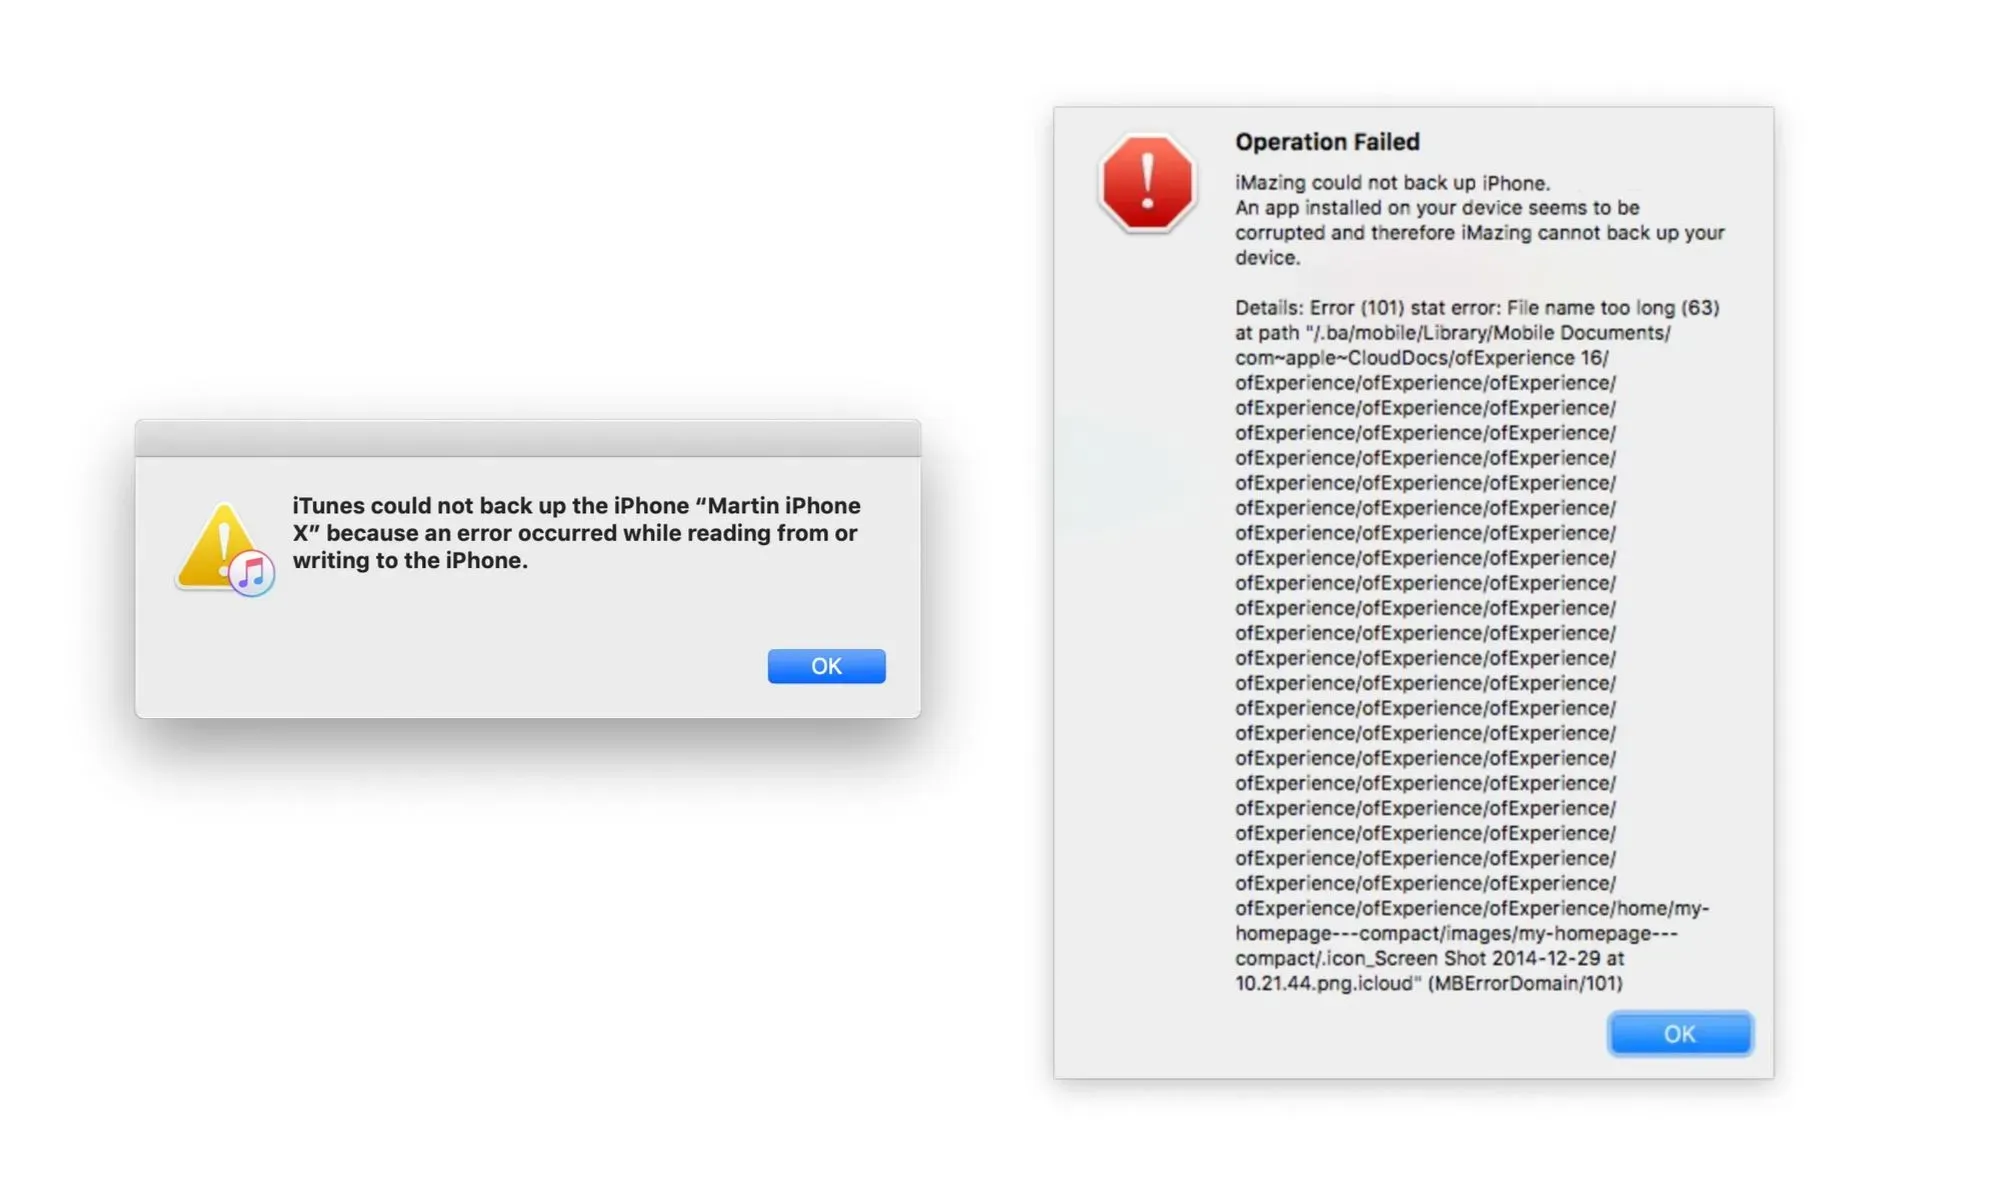The image size is (2000, 1200).
Task: Select the iMazing could not back up message
Action: pos(1391,182)
